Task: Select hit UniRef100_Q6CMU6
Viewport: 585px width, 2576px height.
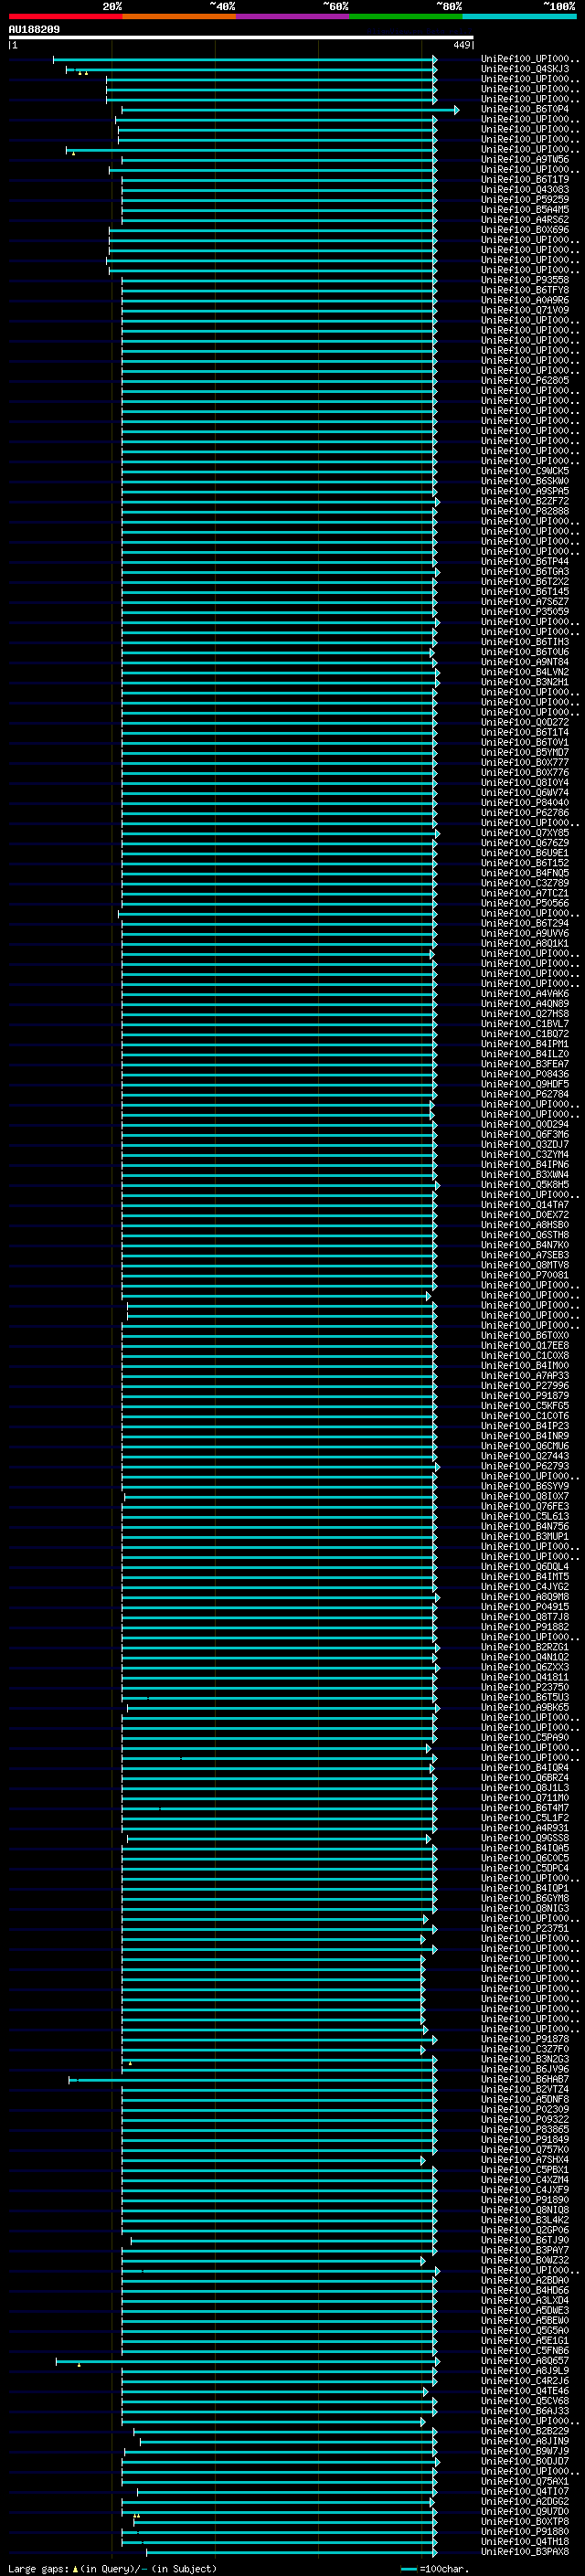Action: 525,1446
